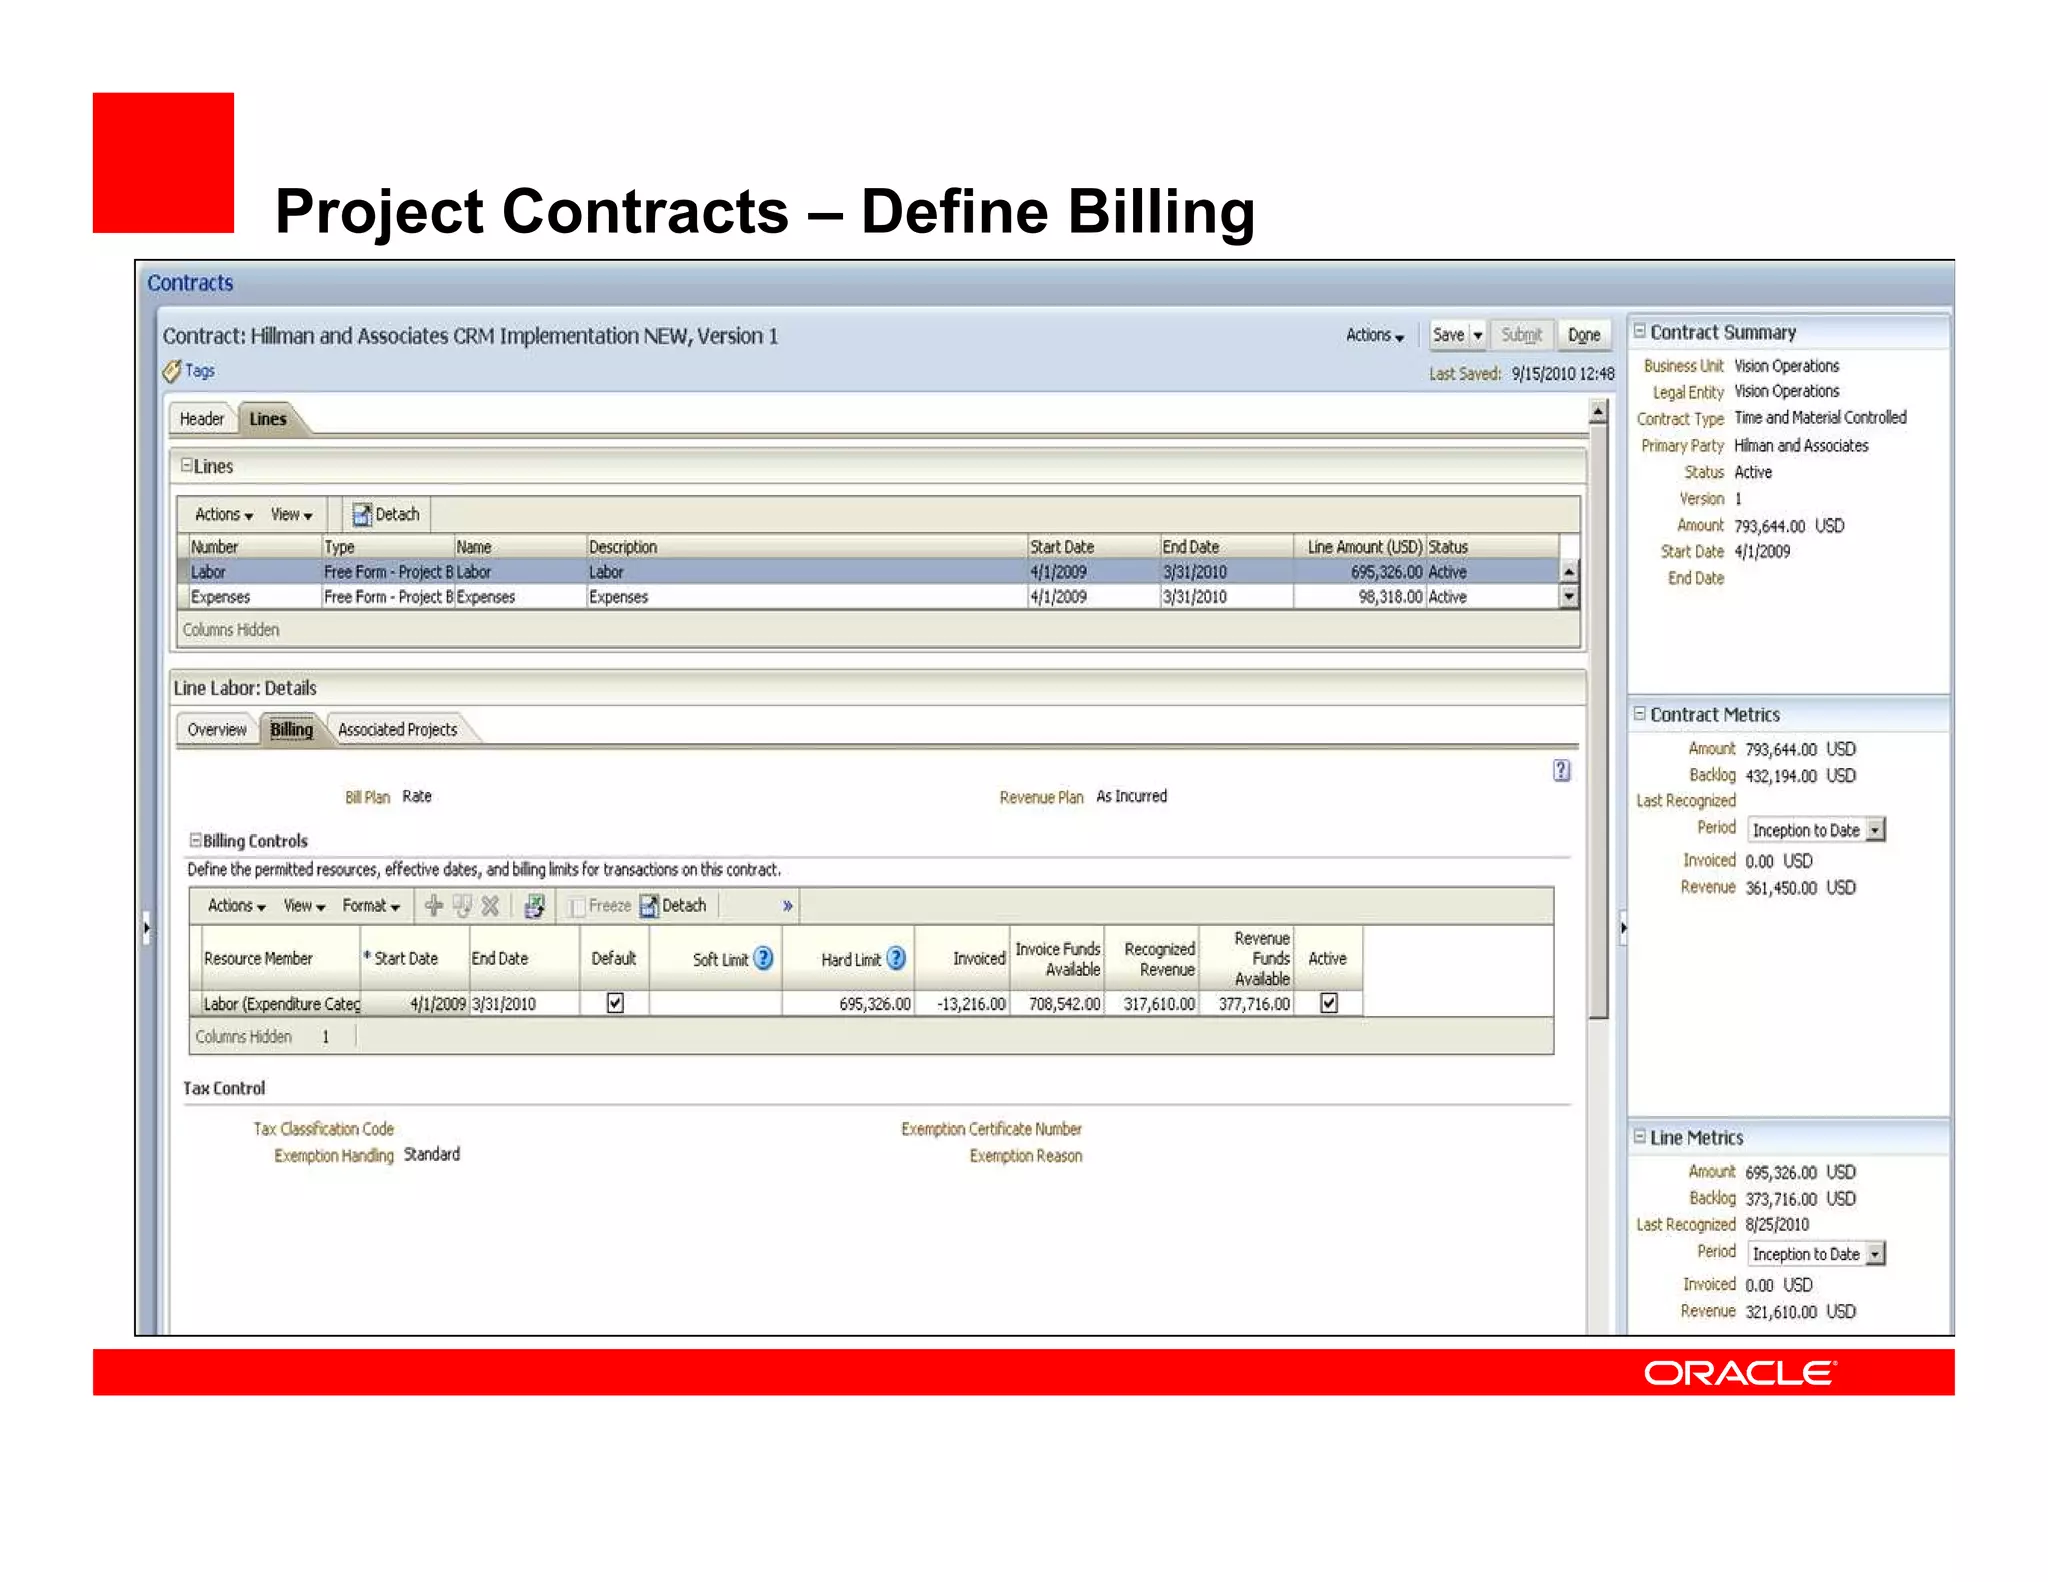This screenshot has width=2048, height=1582.
Task: Click the right pane splitter arrow
Action: [x=1622, y=927]
